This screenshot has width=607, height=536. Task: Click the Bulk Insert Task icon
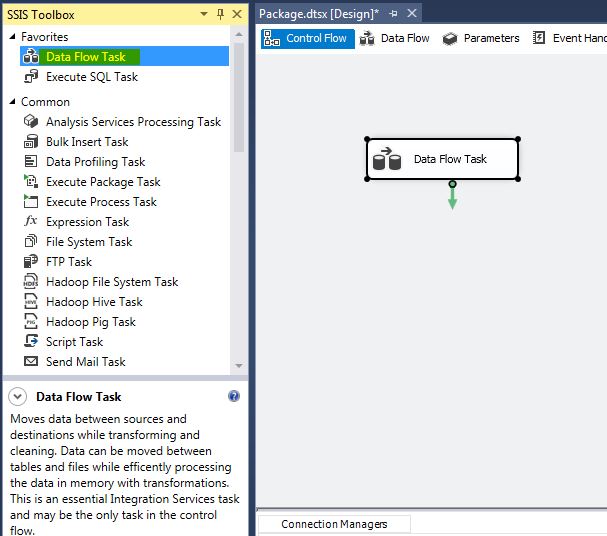pos(31,142)
